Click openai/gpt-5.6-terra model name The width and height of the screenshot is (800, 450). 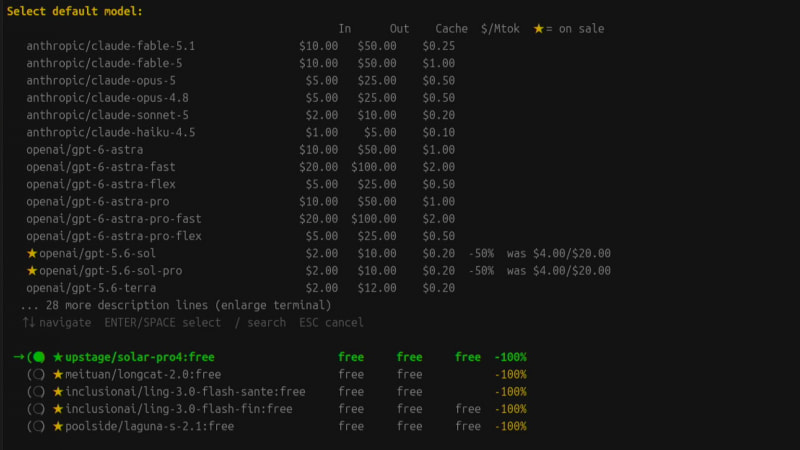(x=91, y=288)
